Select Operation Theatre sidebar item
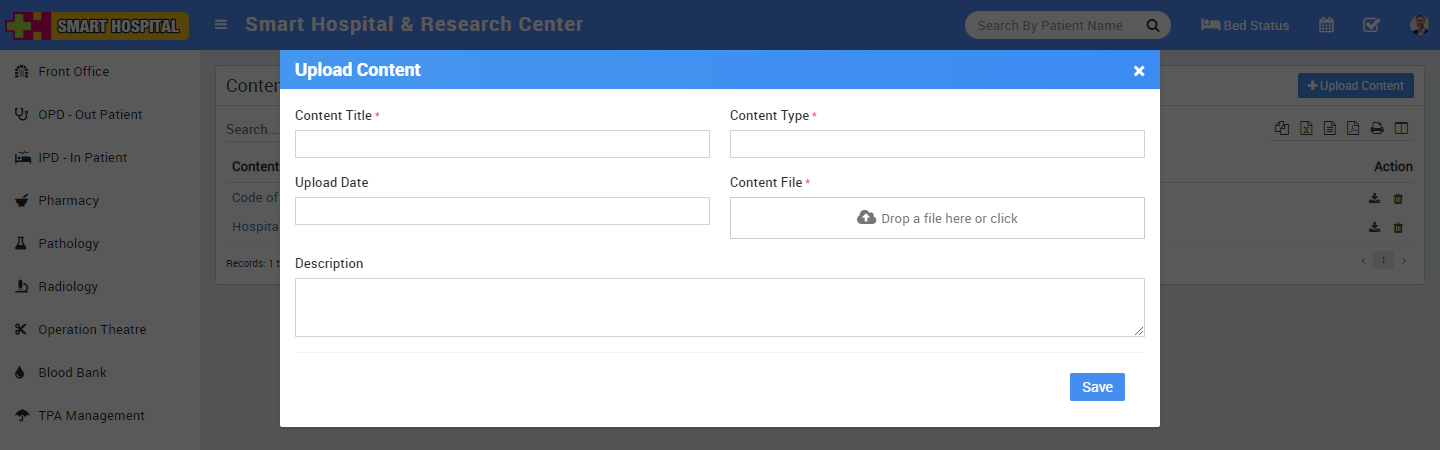 (x=92, y=330)
